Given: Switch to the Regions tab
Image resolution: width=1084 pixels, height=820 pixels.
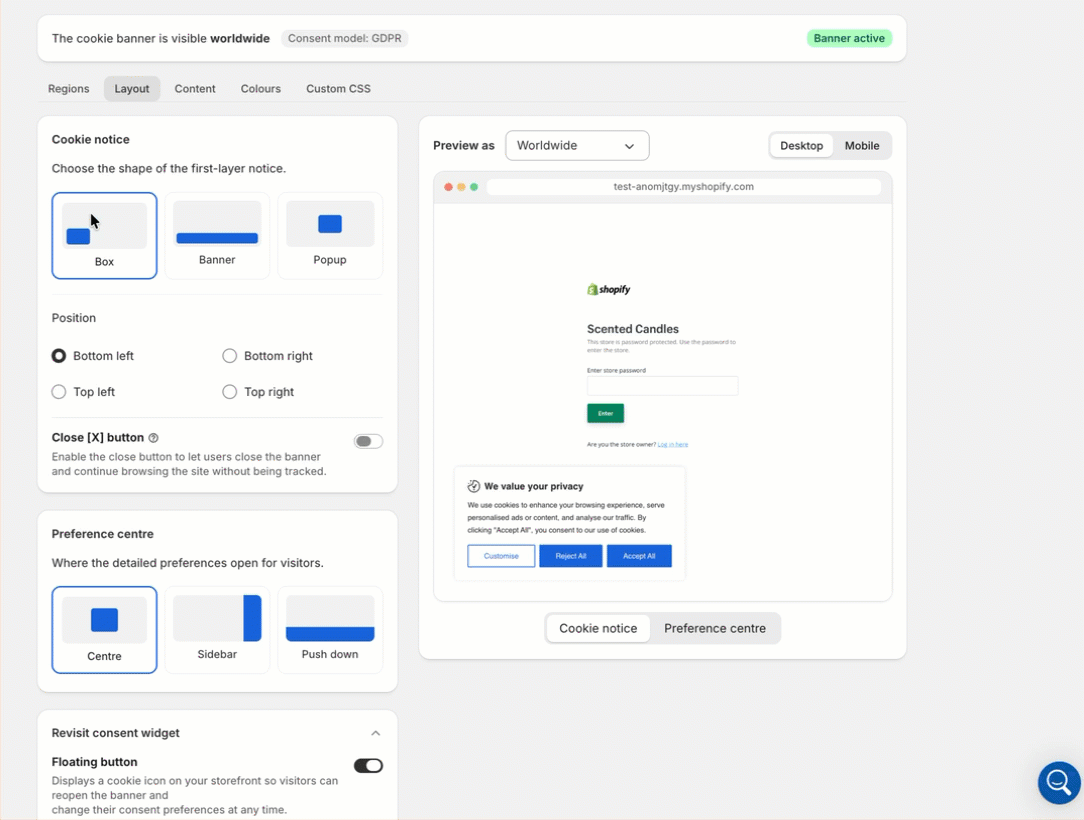Looking at the screenshot, I should [68, 88].
